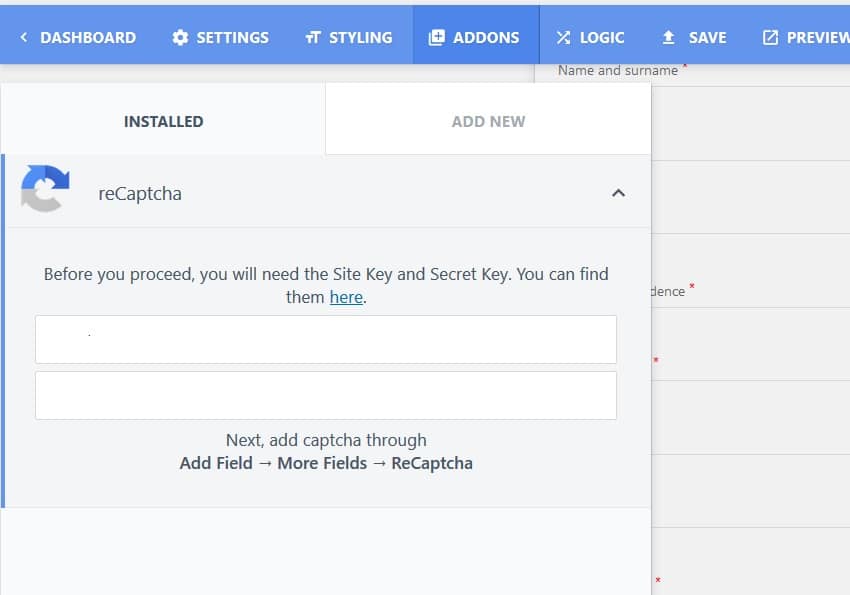850x595 pixels.
Task: Open the Dashboard menu item
Action: pyautogui.click(x=88, y=37)
